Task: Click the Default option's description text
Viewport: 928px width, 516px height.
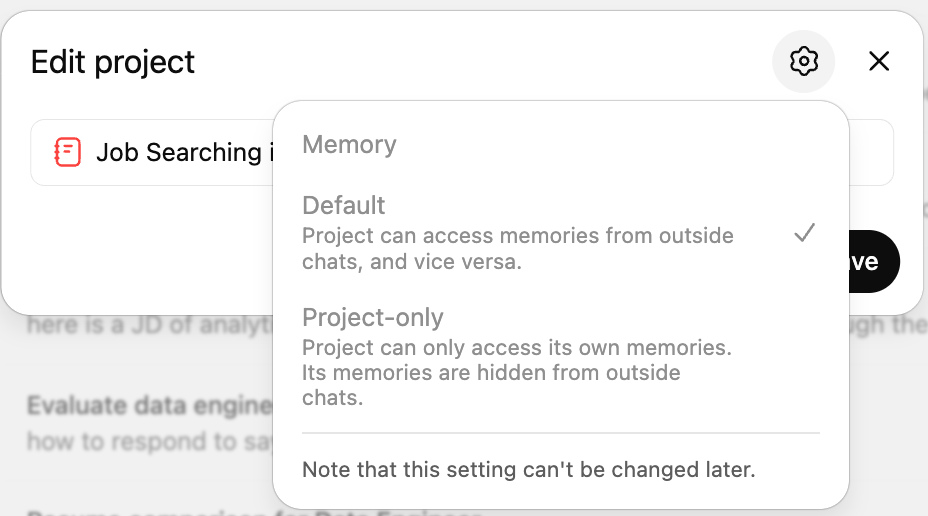Action: point(517,249)
